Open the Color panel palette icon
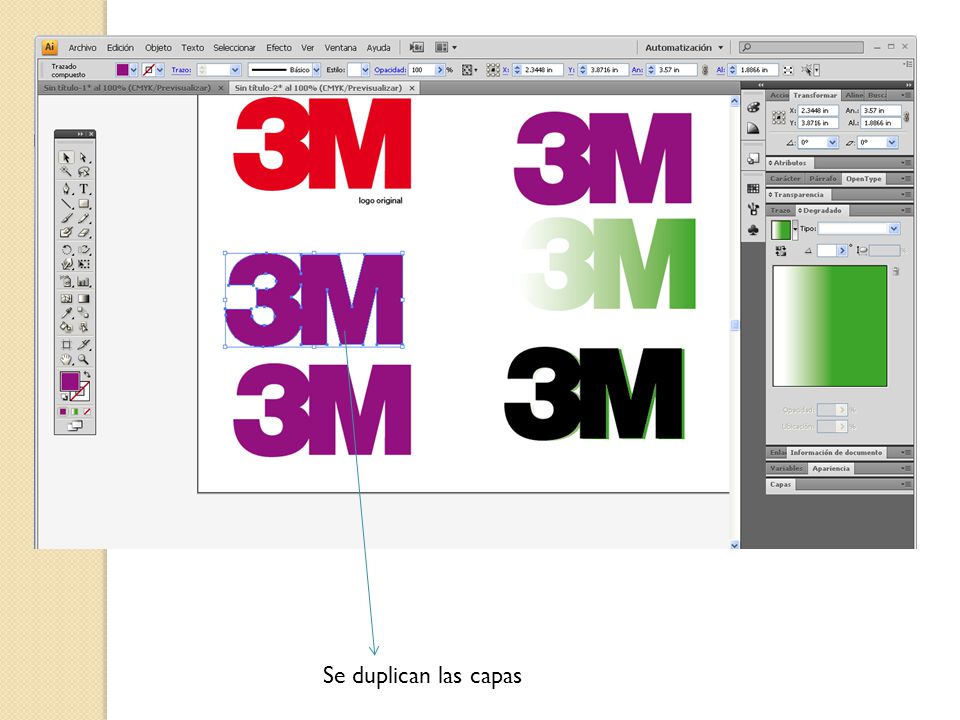Screen dimensions: 960x720 [x=753, y=108]
